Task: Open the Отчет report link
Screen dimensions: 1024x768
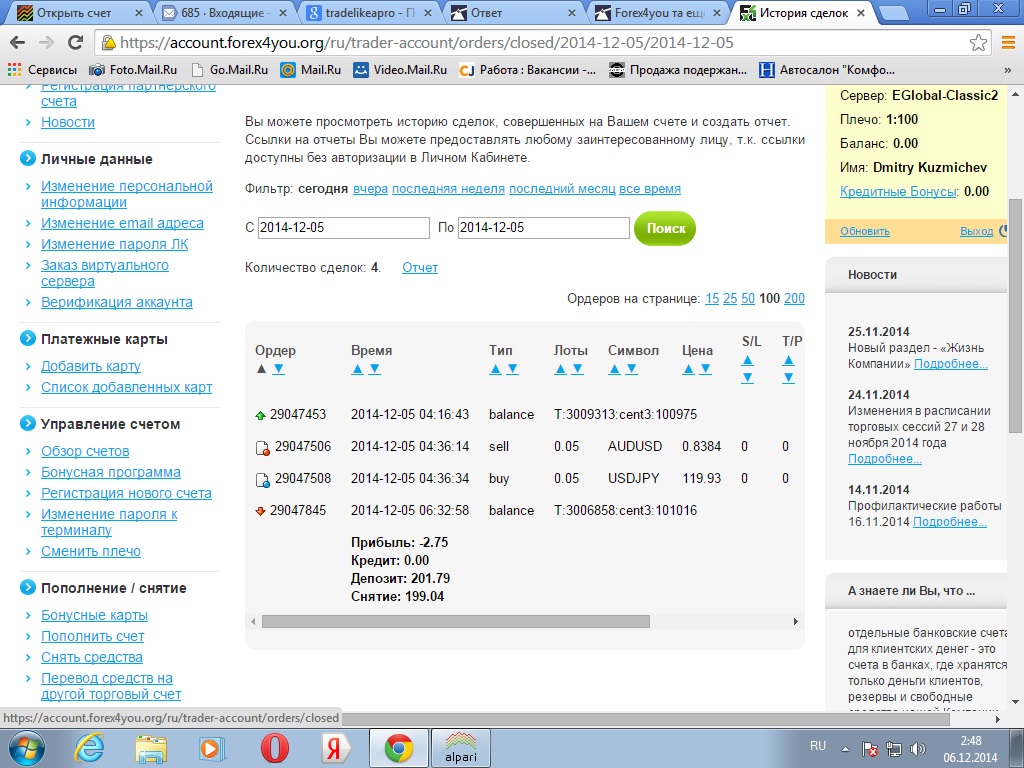Action: coord(420,268)
